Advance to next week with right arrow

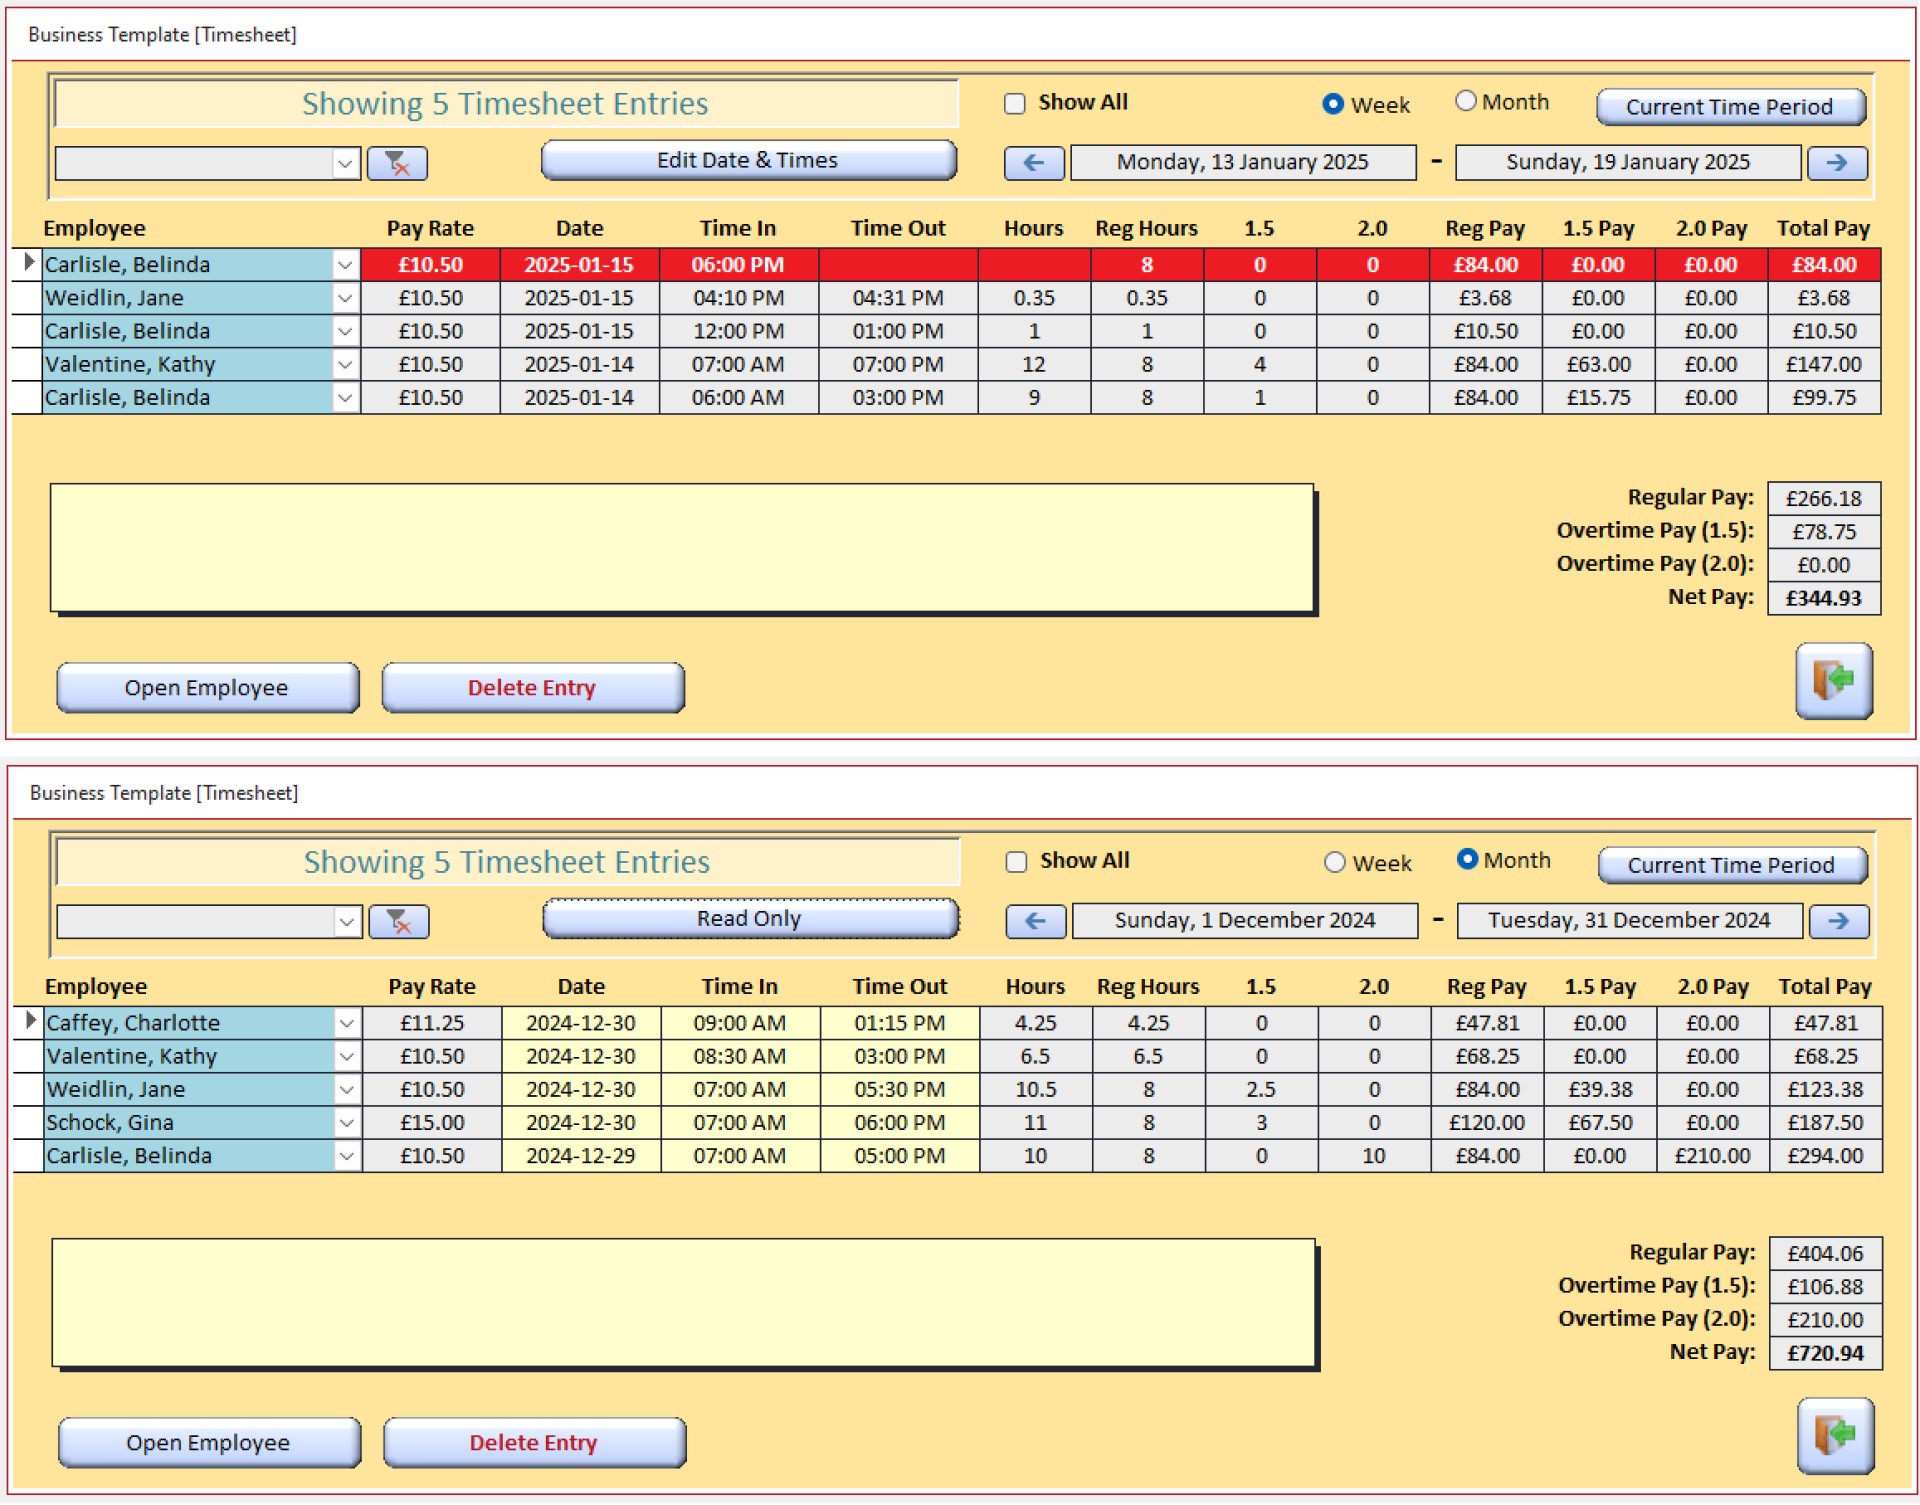pos(1836,163)
